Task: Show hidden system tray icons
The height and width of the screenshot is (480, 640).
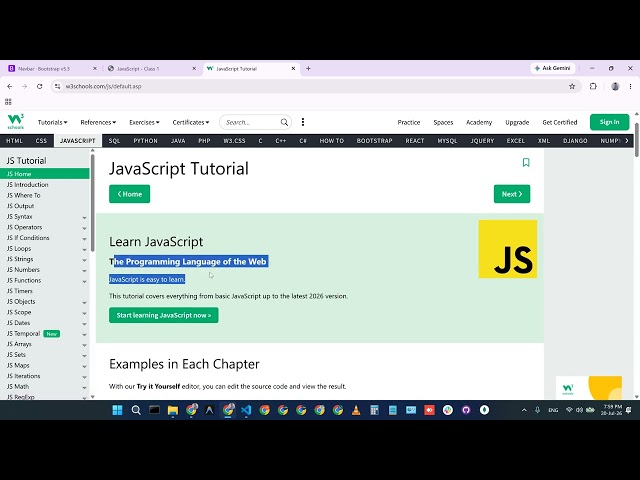Action: (x=524, y=410)
